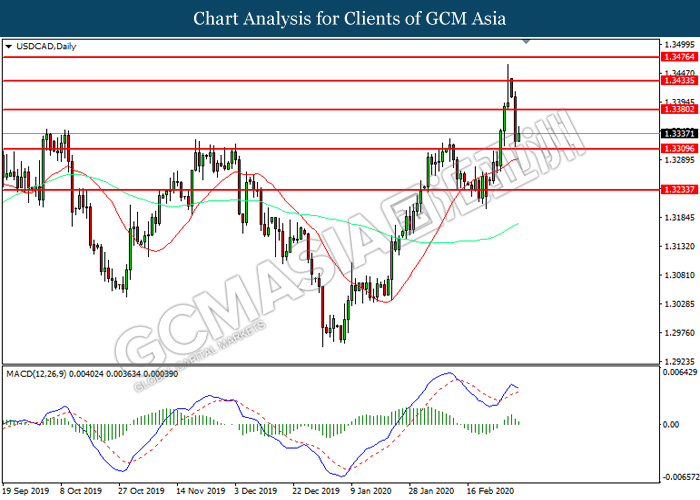Click the 14 Nov 2019 date label
Screen dimensions: 700x500
pos(200,491)
